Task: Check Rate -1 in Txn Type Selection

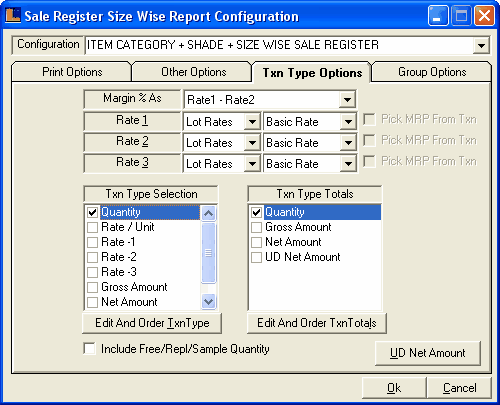Action: point(92,243)
